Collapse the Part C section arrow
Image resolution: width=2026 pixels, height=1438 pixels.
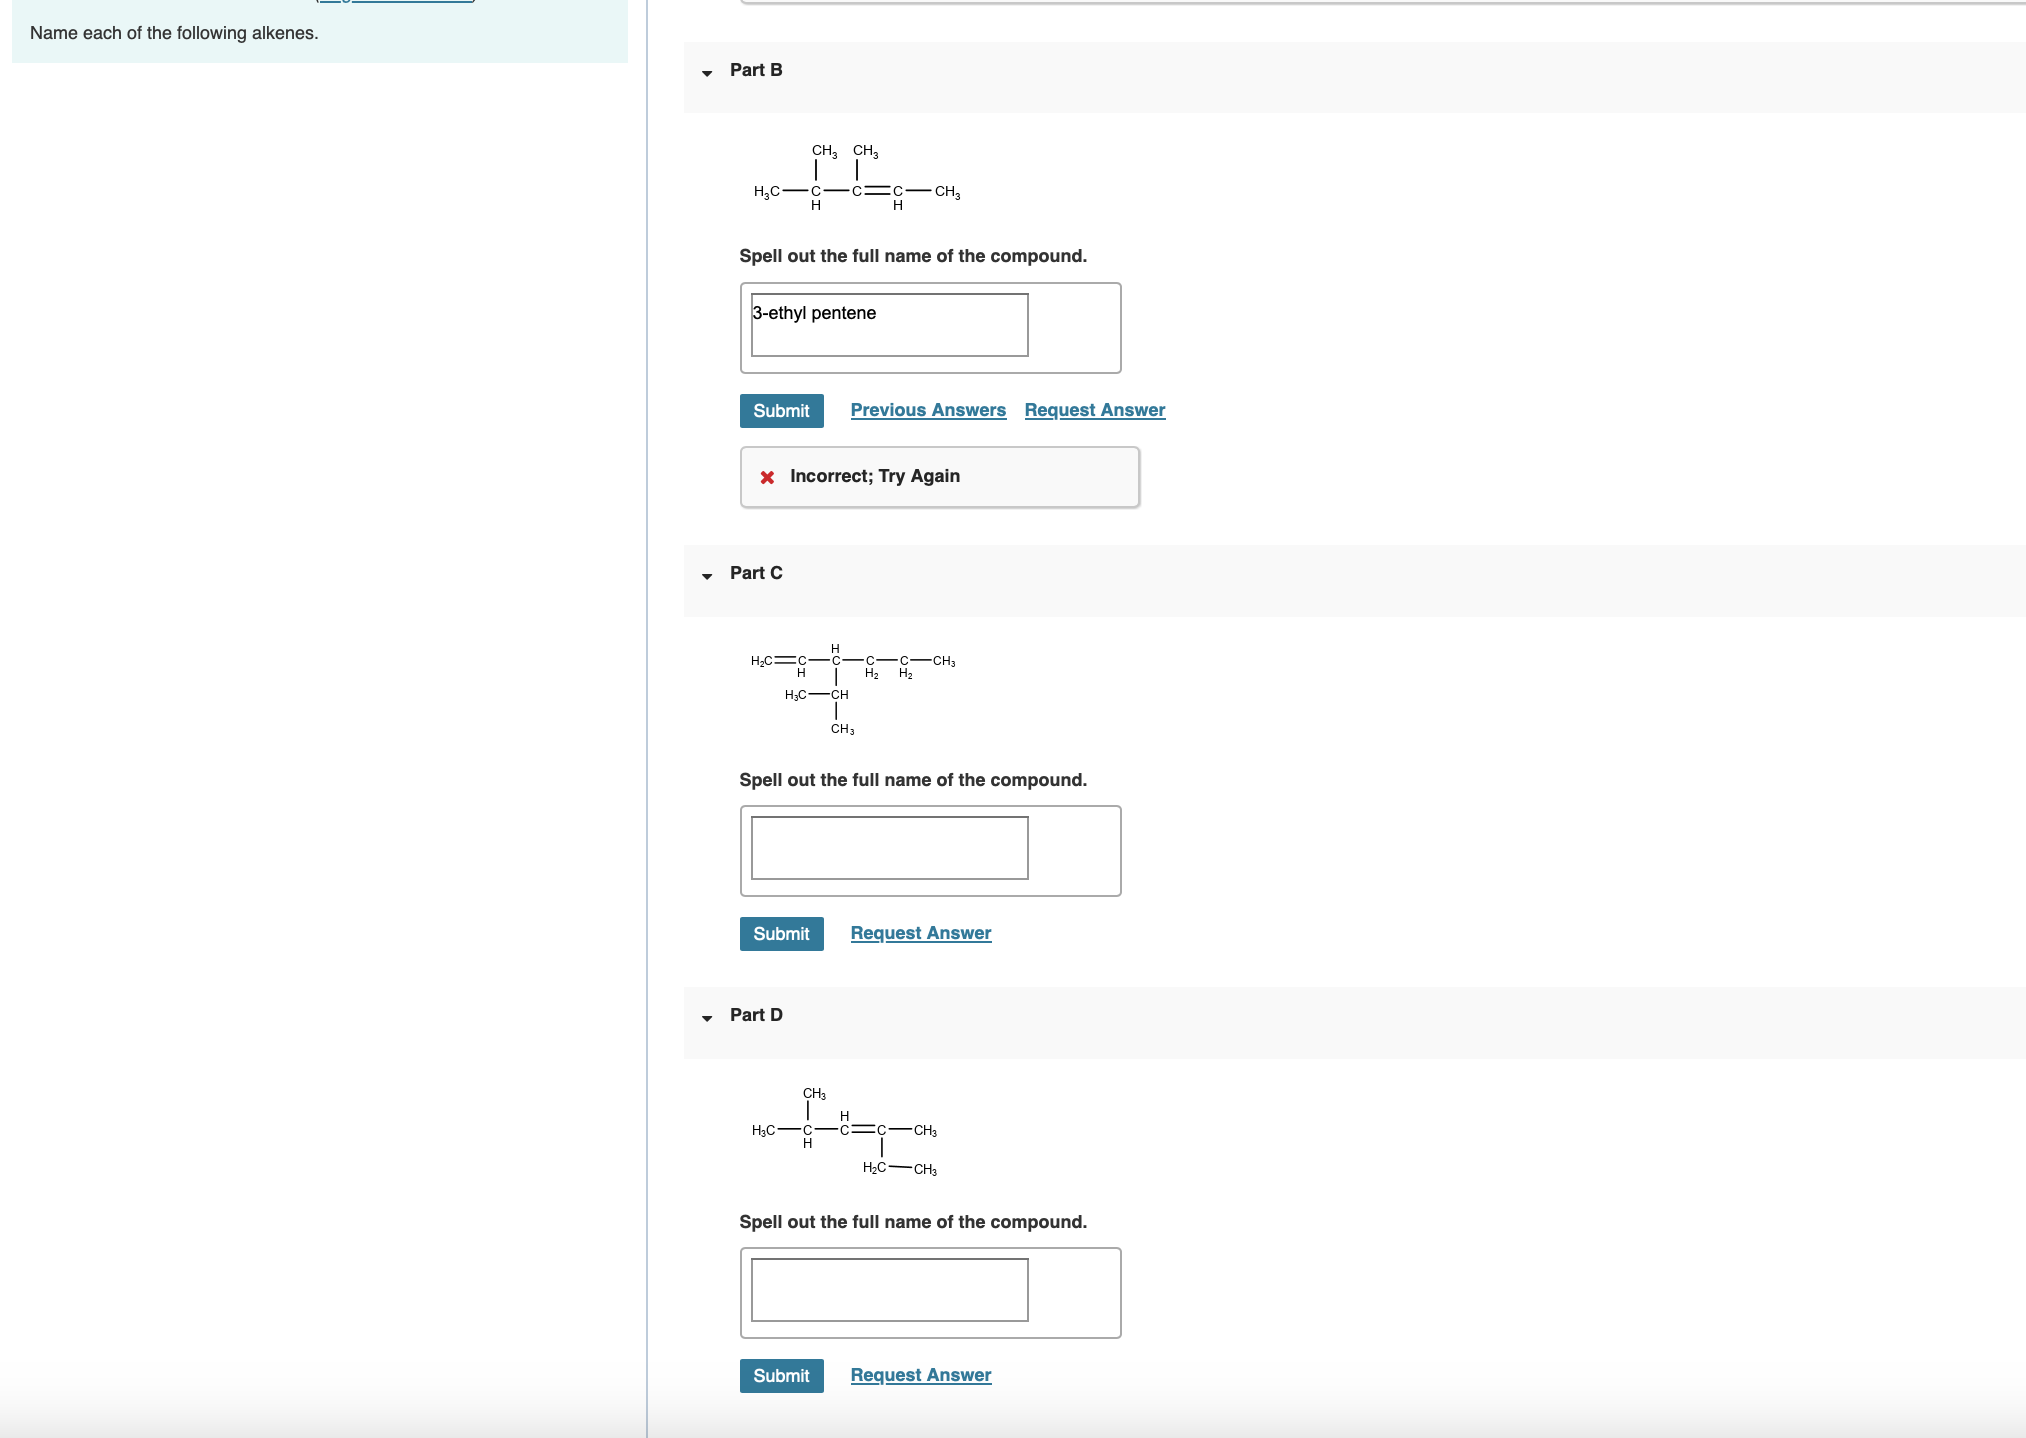click(707, 576)
